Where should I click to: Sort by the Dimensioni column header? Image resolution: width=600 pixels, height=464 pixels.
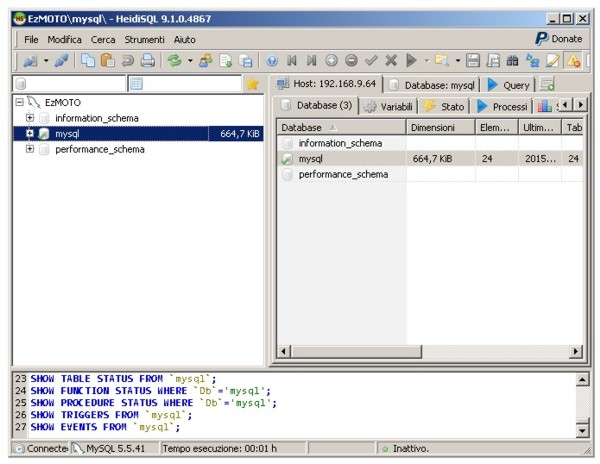[x=440, y=127]
